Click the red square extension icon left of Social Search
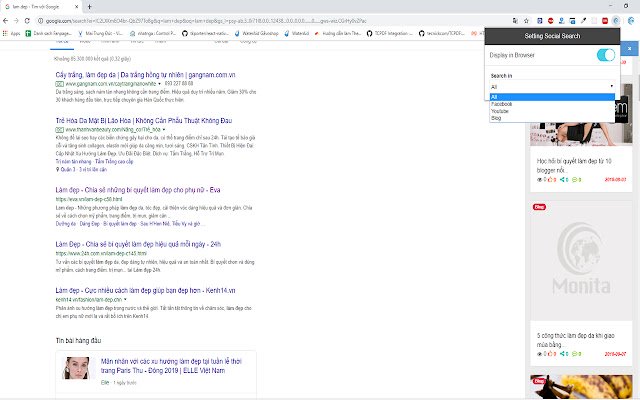Image resolution: width=640 pixels, height=400 pixels. click(x=605, y=20)
